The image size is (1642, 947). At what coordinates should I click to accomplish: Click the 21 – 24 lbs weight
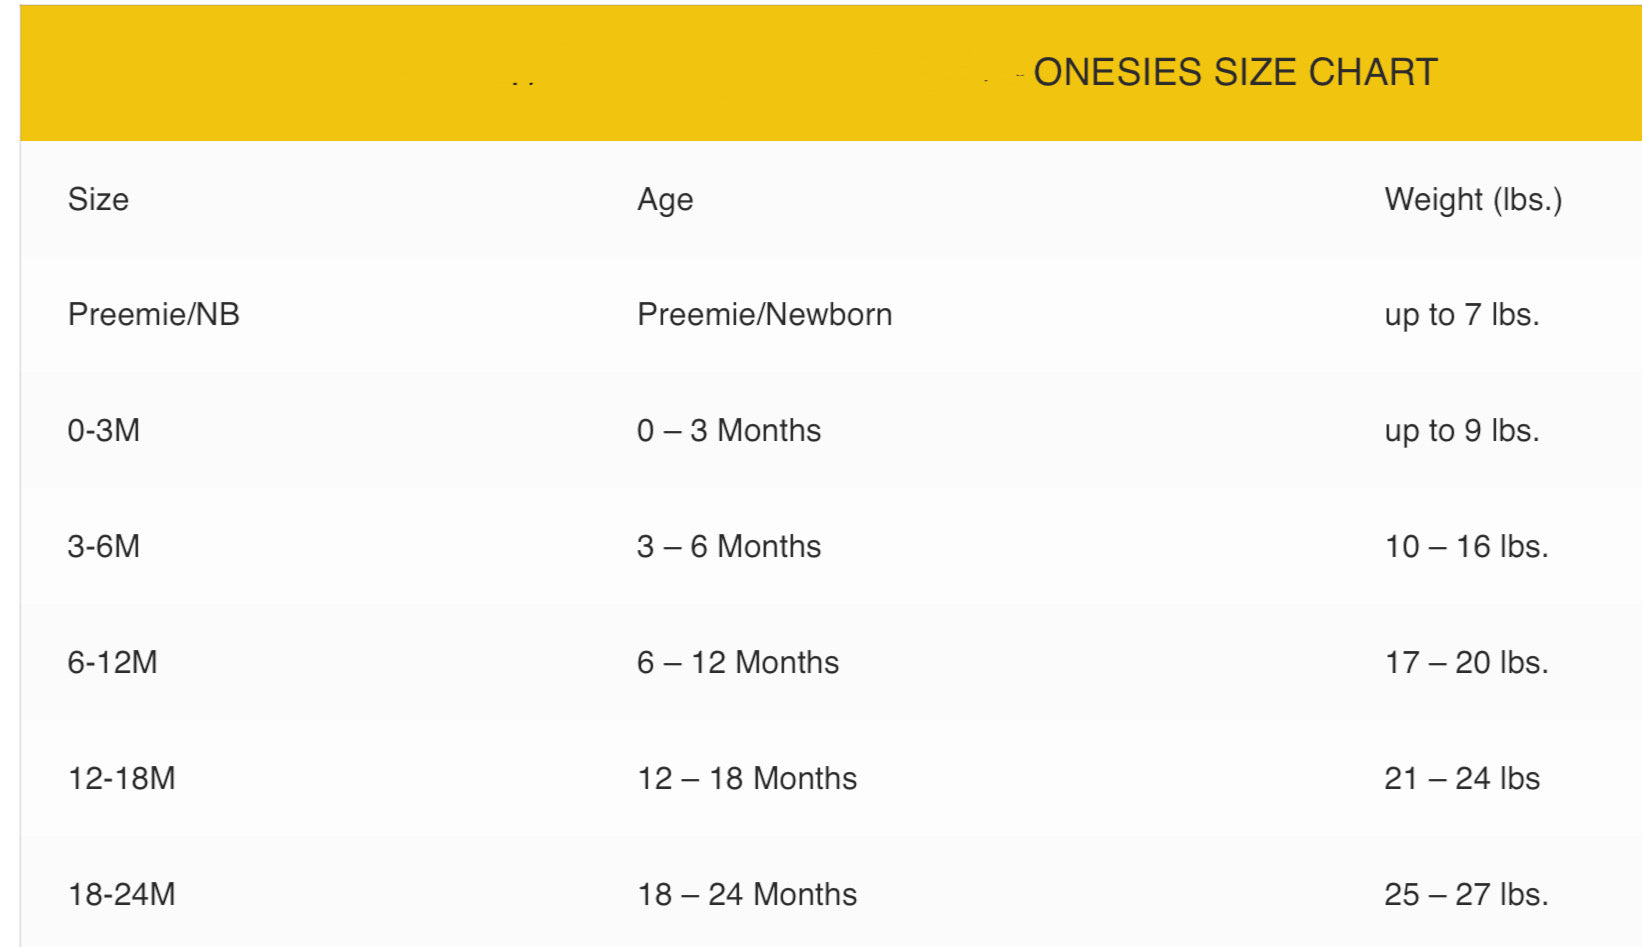click(1462, 778)
